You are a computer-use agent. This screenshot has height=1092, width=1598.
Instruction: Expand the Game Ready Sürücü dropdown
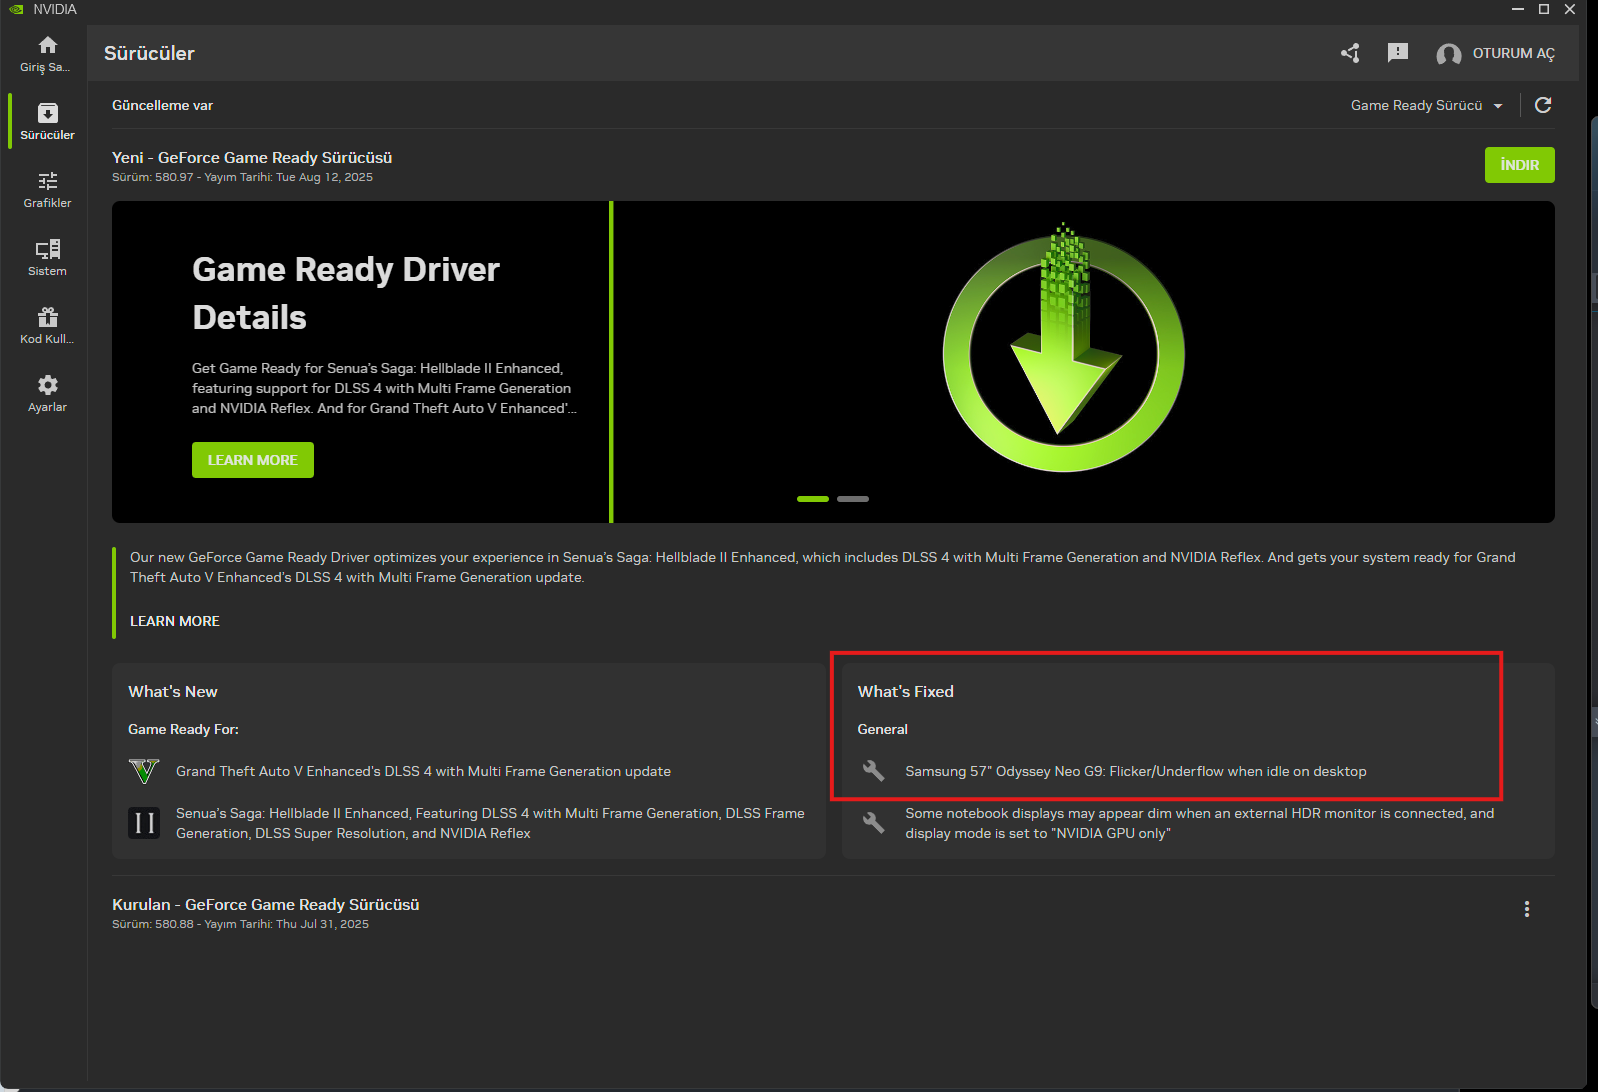pos(1426,105)
